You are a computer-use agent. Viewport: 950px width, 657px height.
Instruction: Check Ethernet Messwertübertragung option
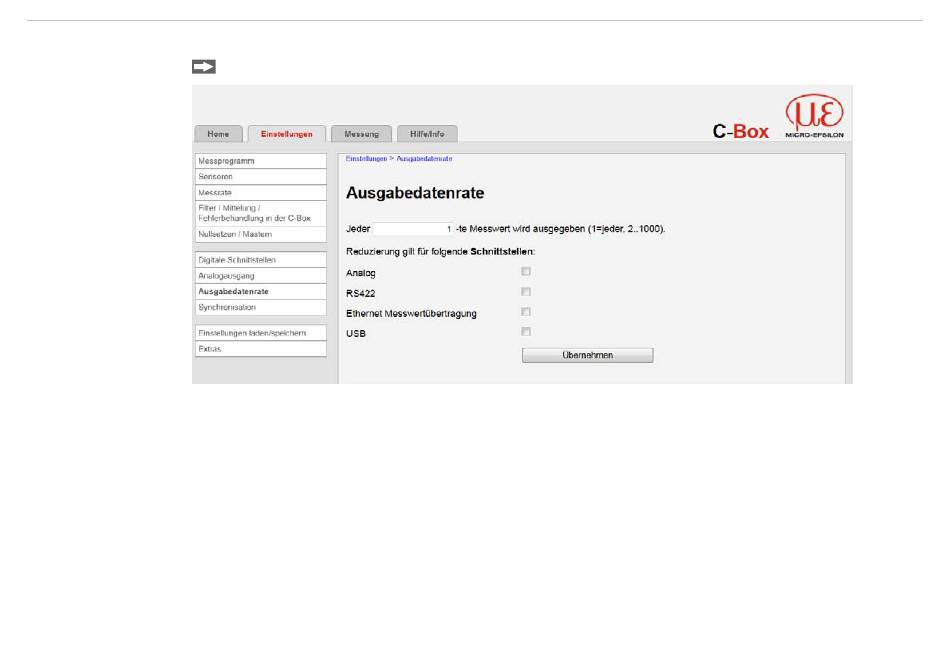(x=526, y=312)
